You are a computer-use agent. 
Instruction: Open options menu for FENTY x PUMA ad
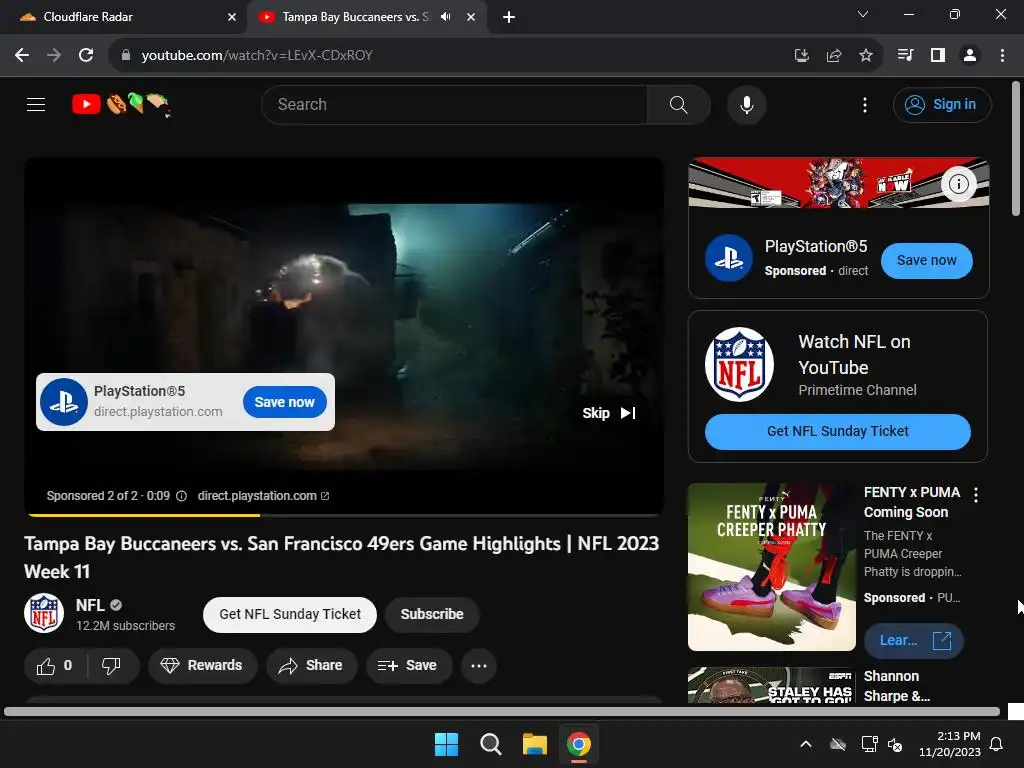(x=976, y=495)
